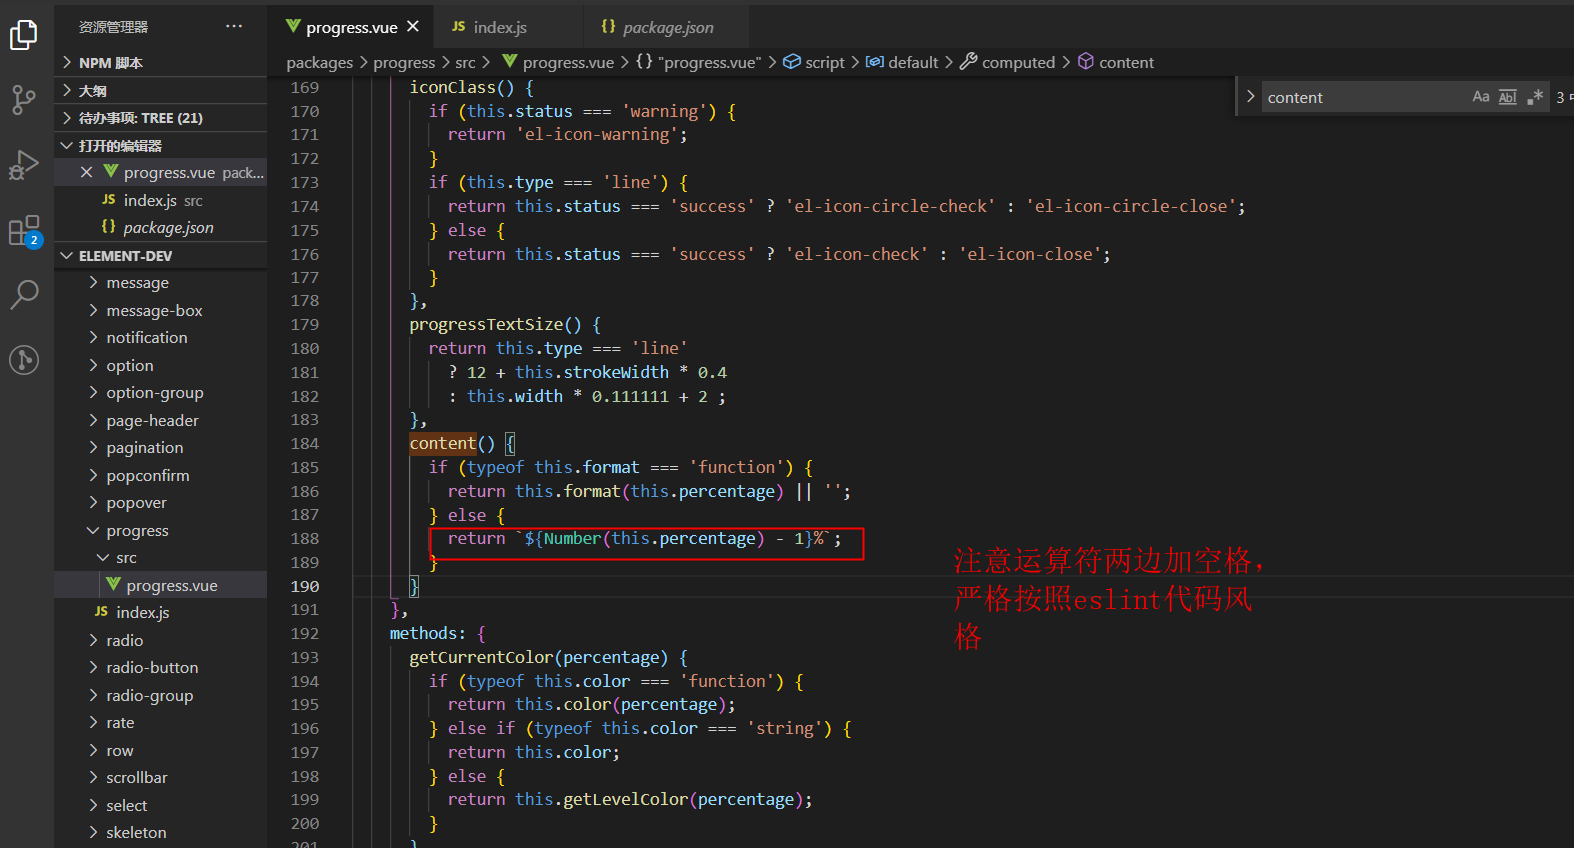Expand the pagination folder
Image resolution: width=1574 pixels, height=848 pixels.
click(160, 448)
